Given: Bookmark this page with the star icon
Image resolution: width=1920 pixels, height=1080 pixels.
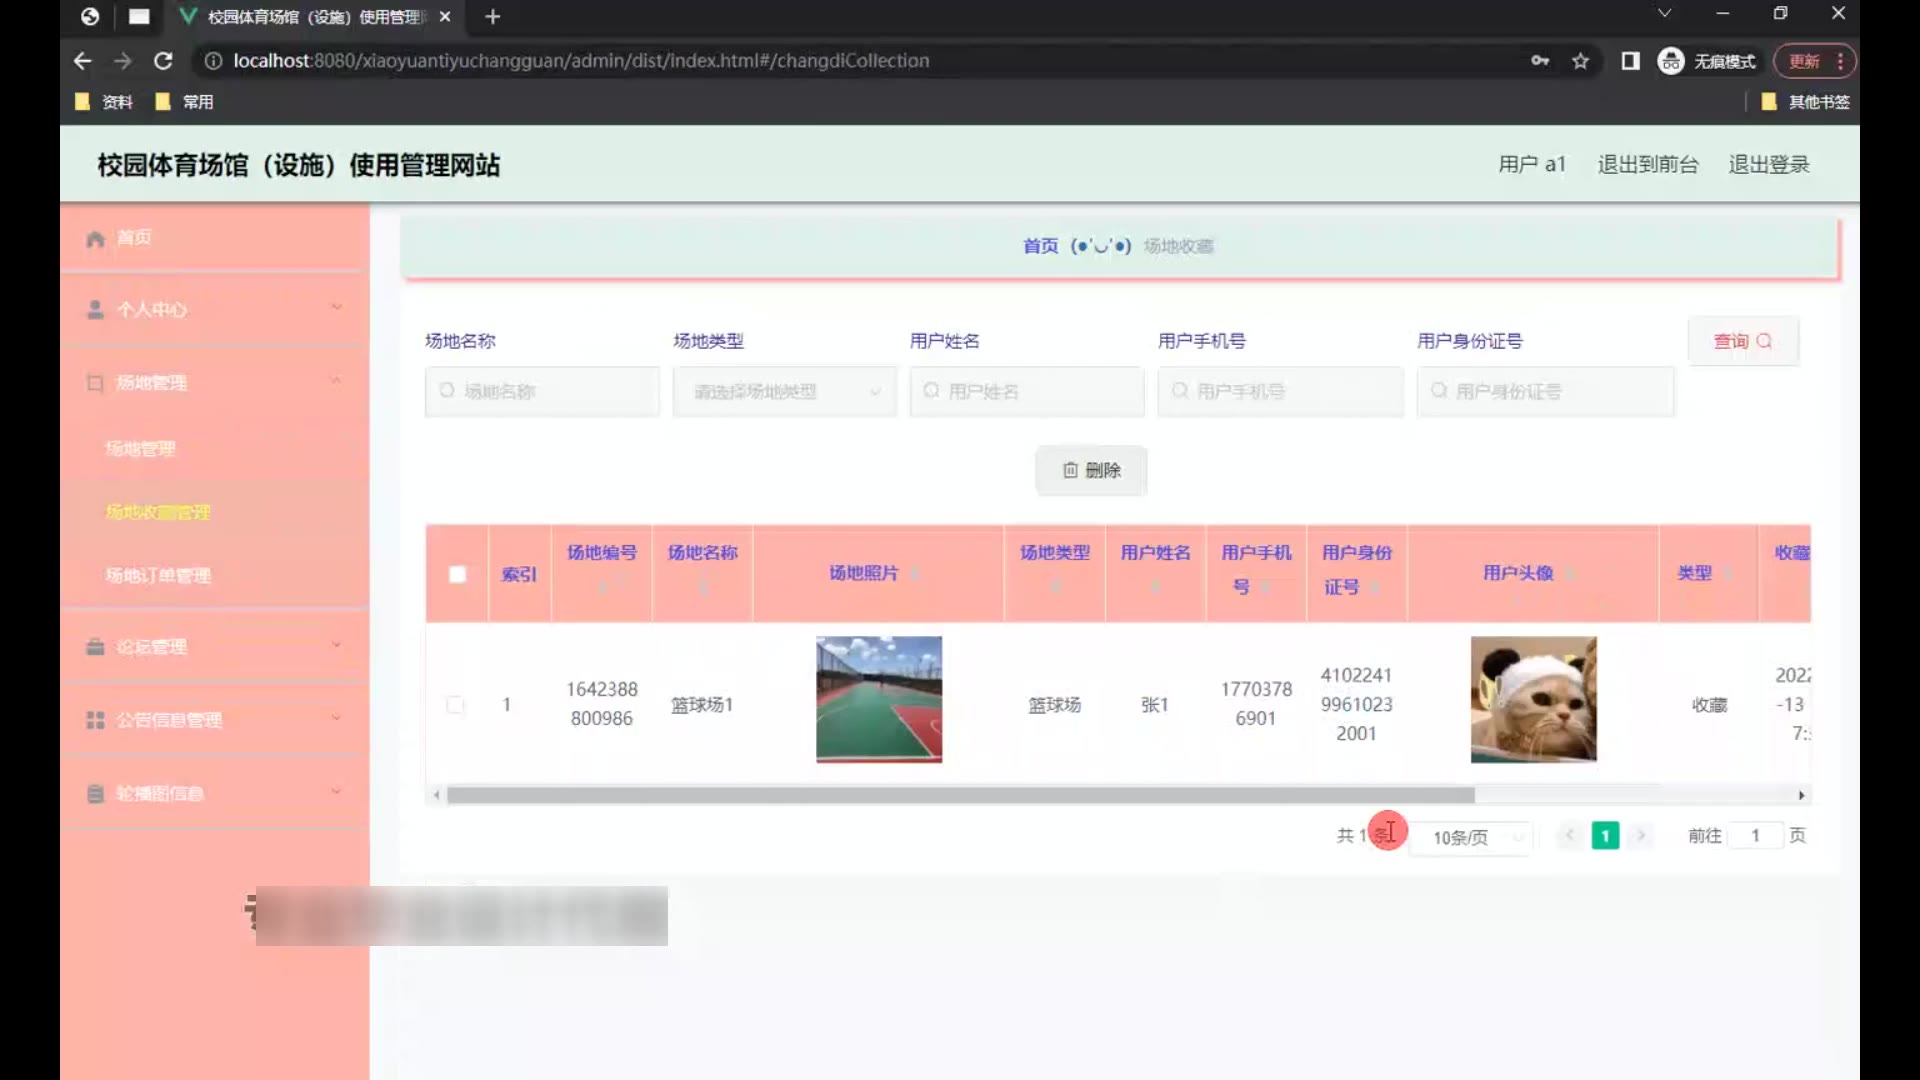Looking at the screenshot, I should (1580, 61).
